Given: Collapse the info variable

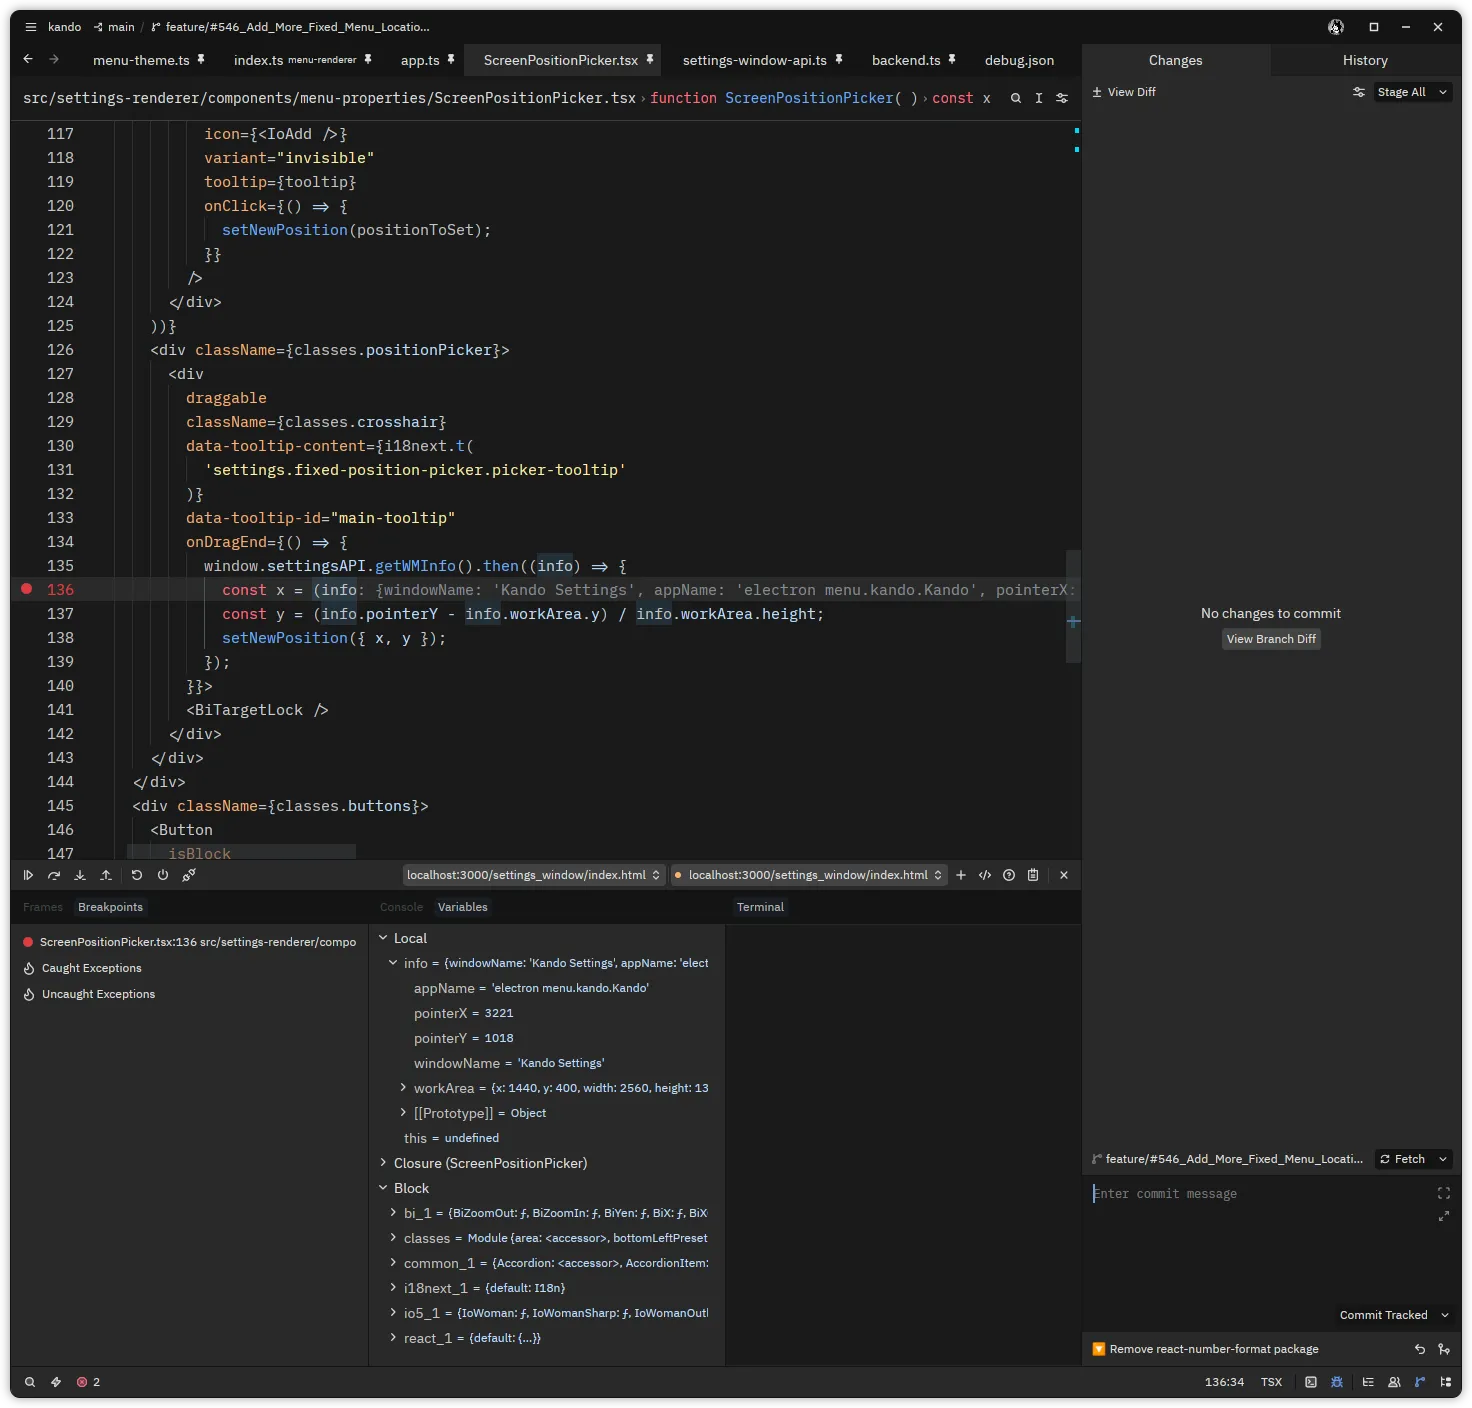Looking at the screenshot, I should click(x=393, y=963).
